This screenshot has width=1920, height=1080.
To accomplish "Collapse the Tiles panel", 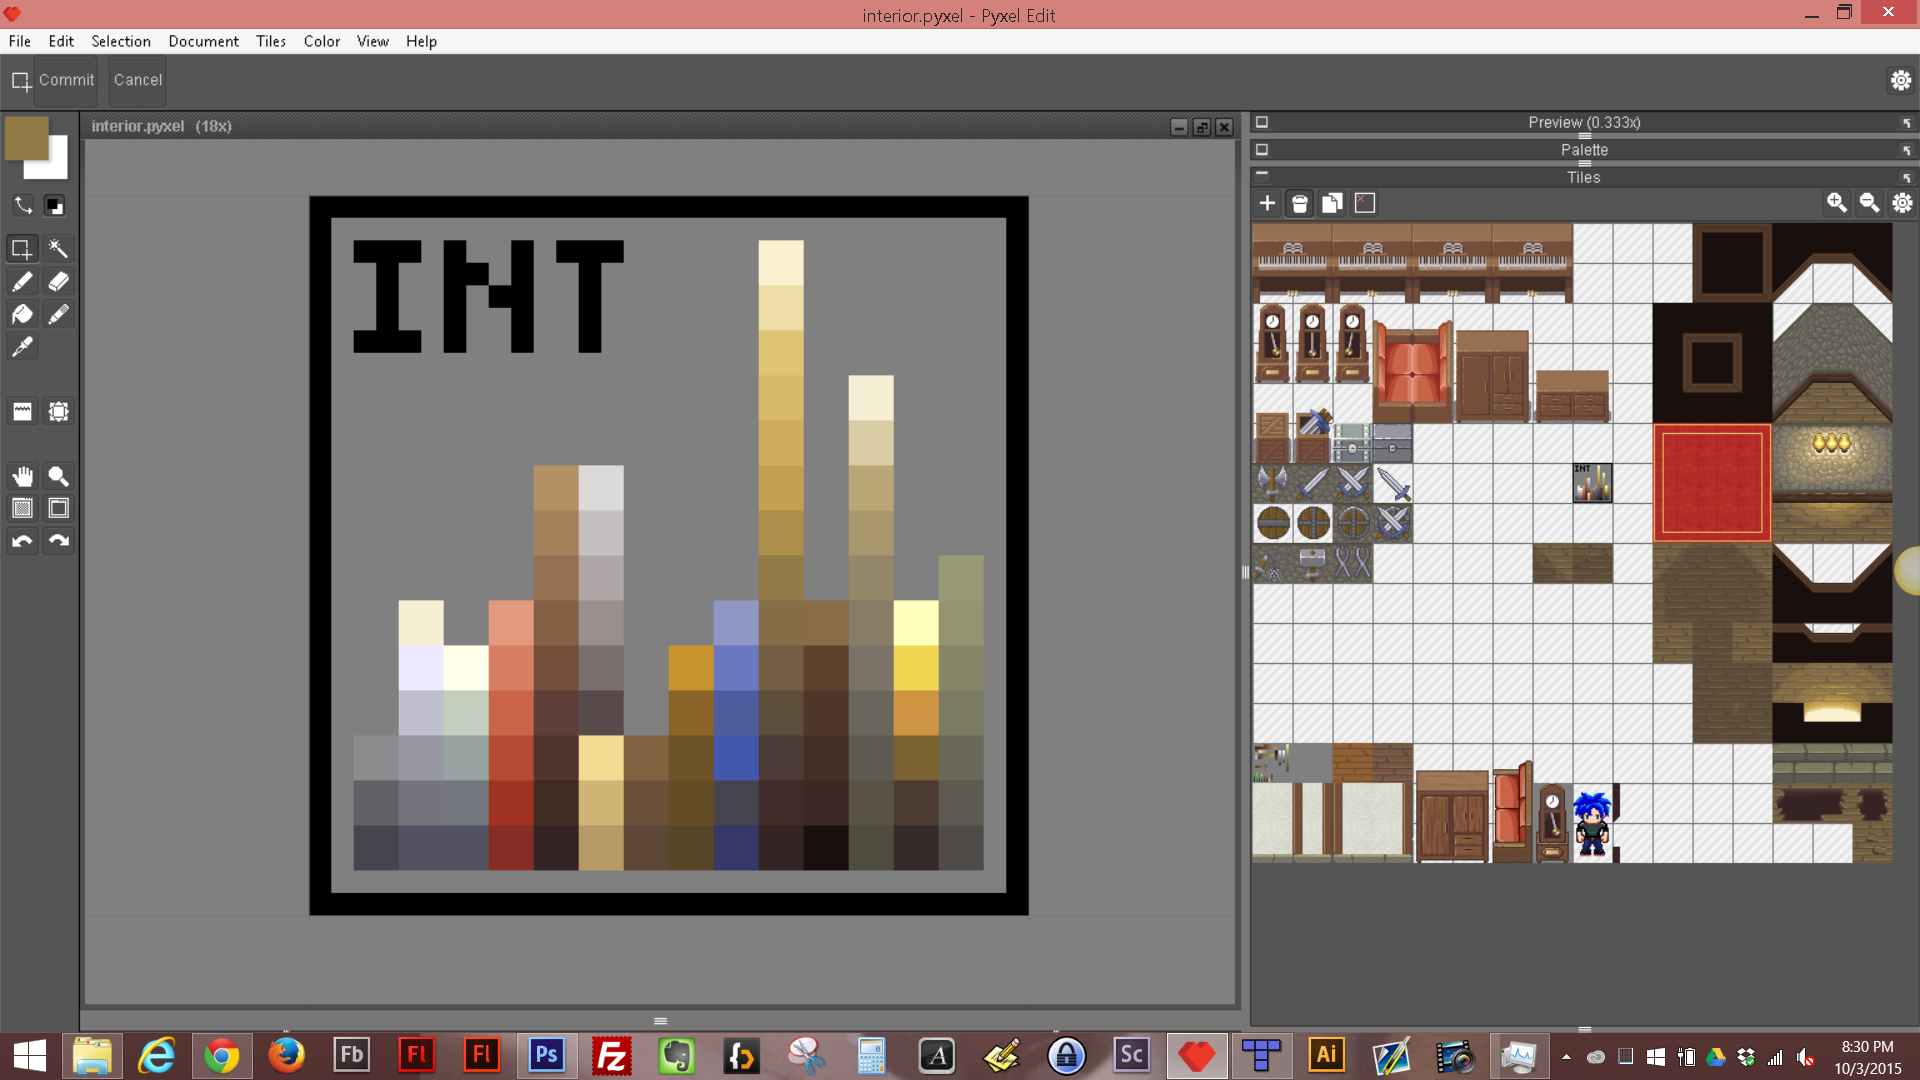I will [1262, 175].
